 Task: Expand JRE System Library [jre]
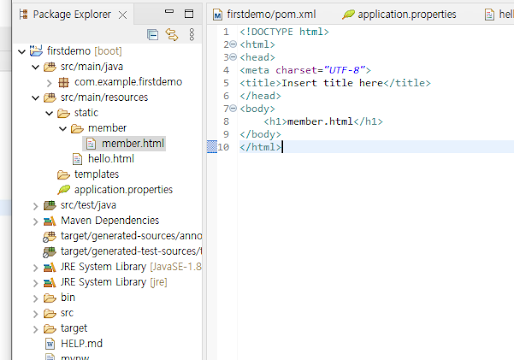point(36,283)
